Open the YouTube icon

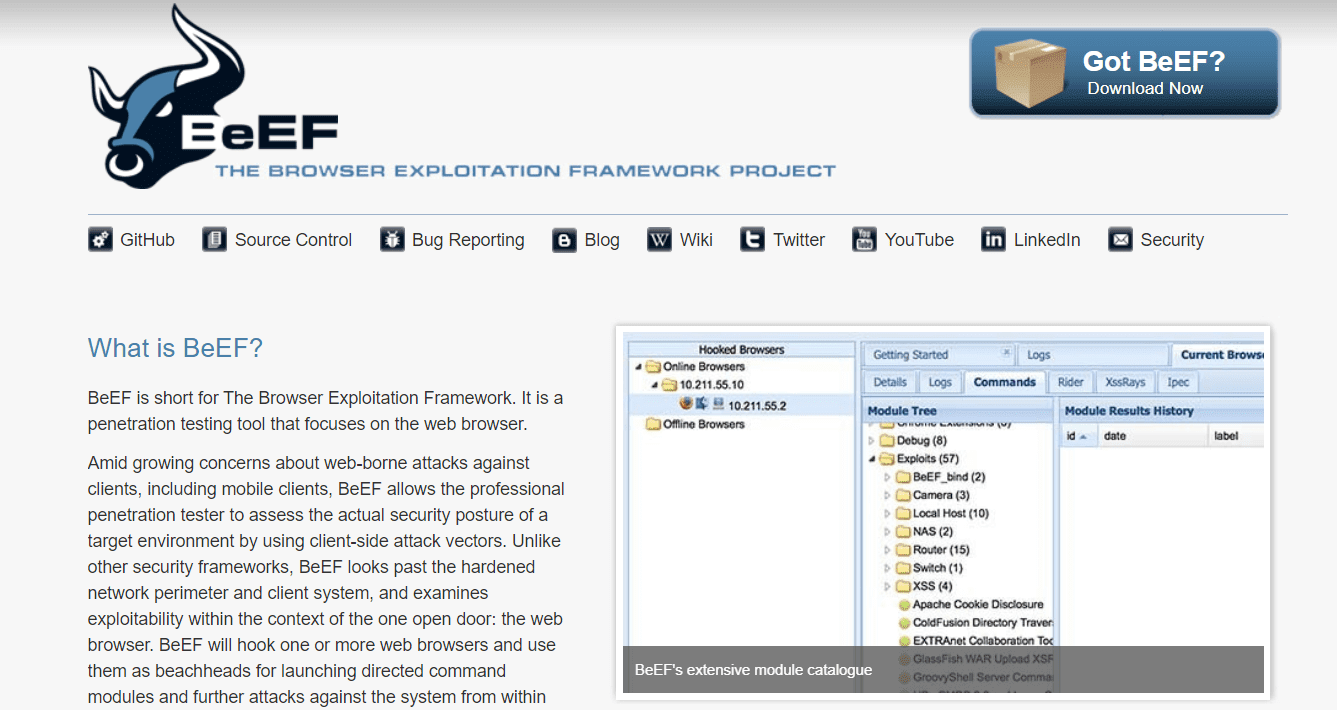point(864,240)
